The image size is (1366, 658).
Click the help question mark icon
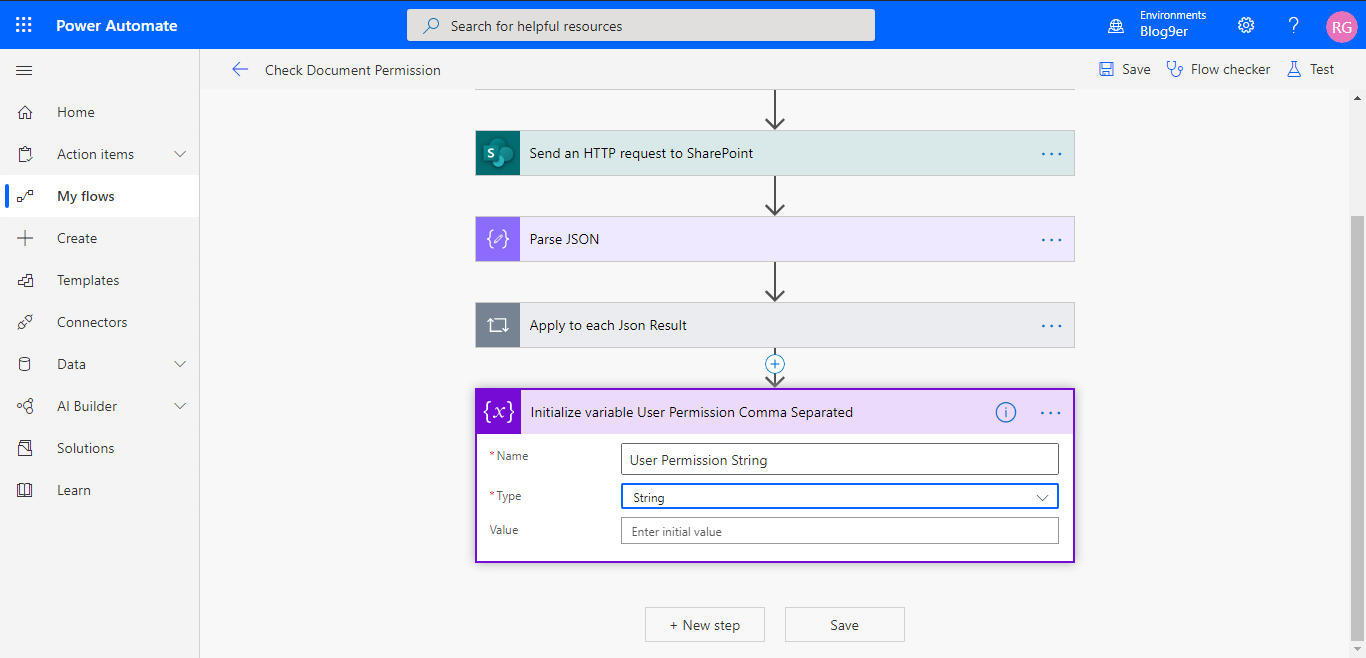point(1293,25)
